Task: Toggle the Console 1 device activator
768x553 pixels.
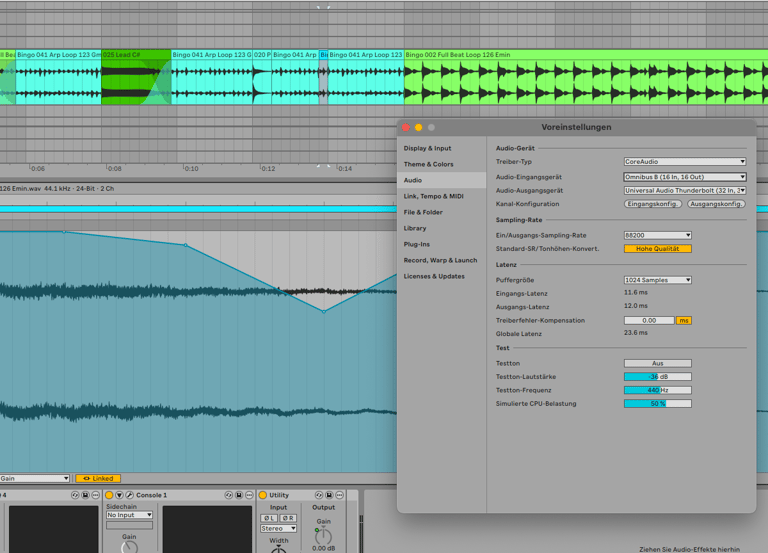Action: 109,495
